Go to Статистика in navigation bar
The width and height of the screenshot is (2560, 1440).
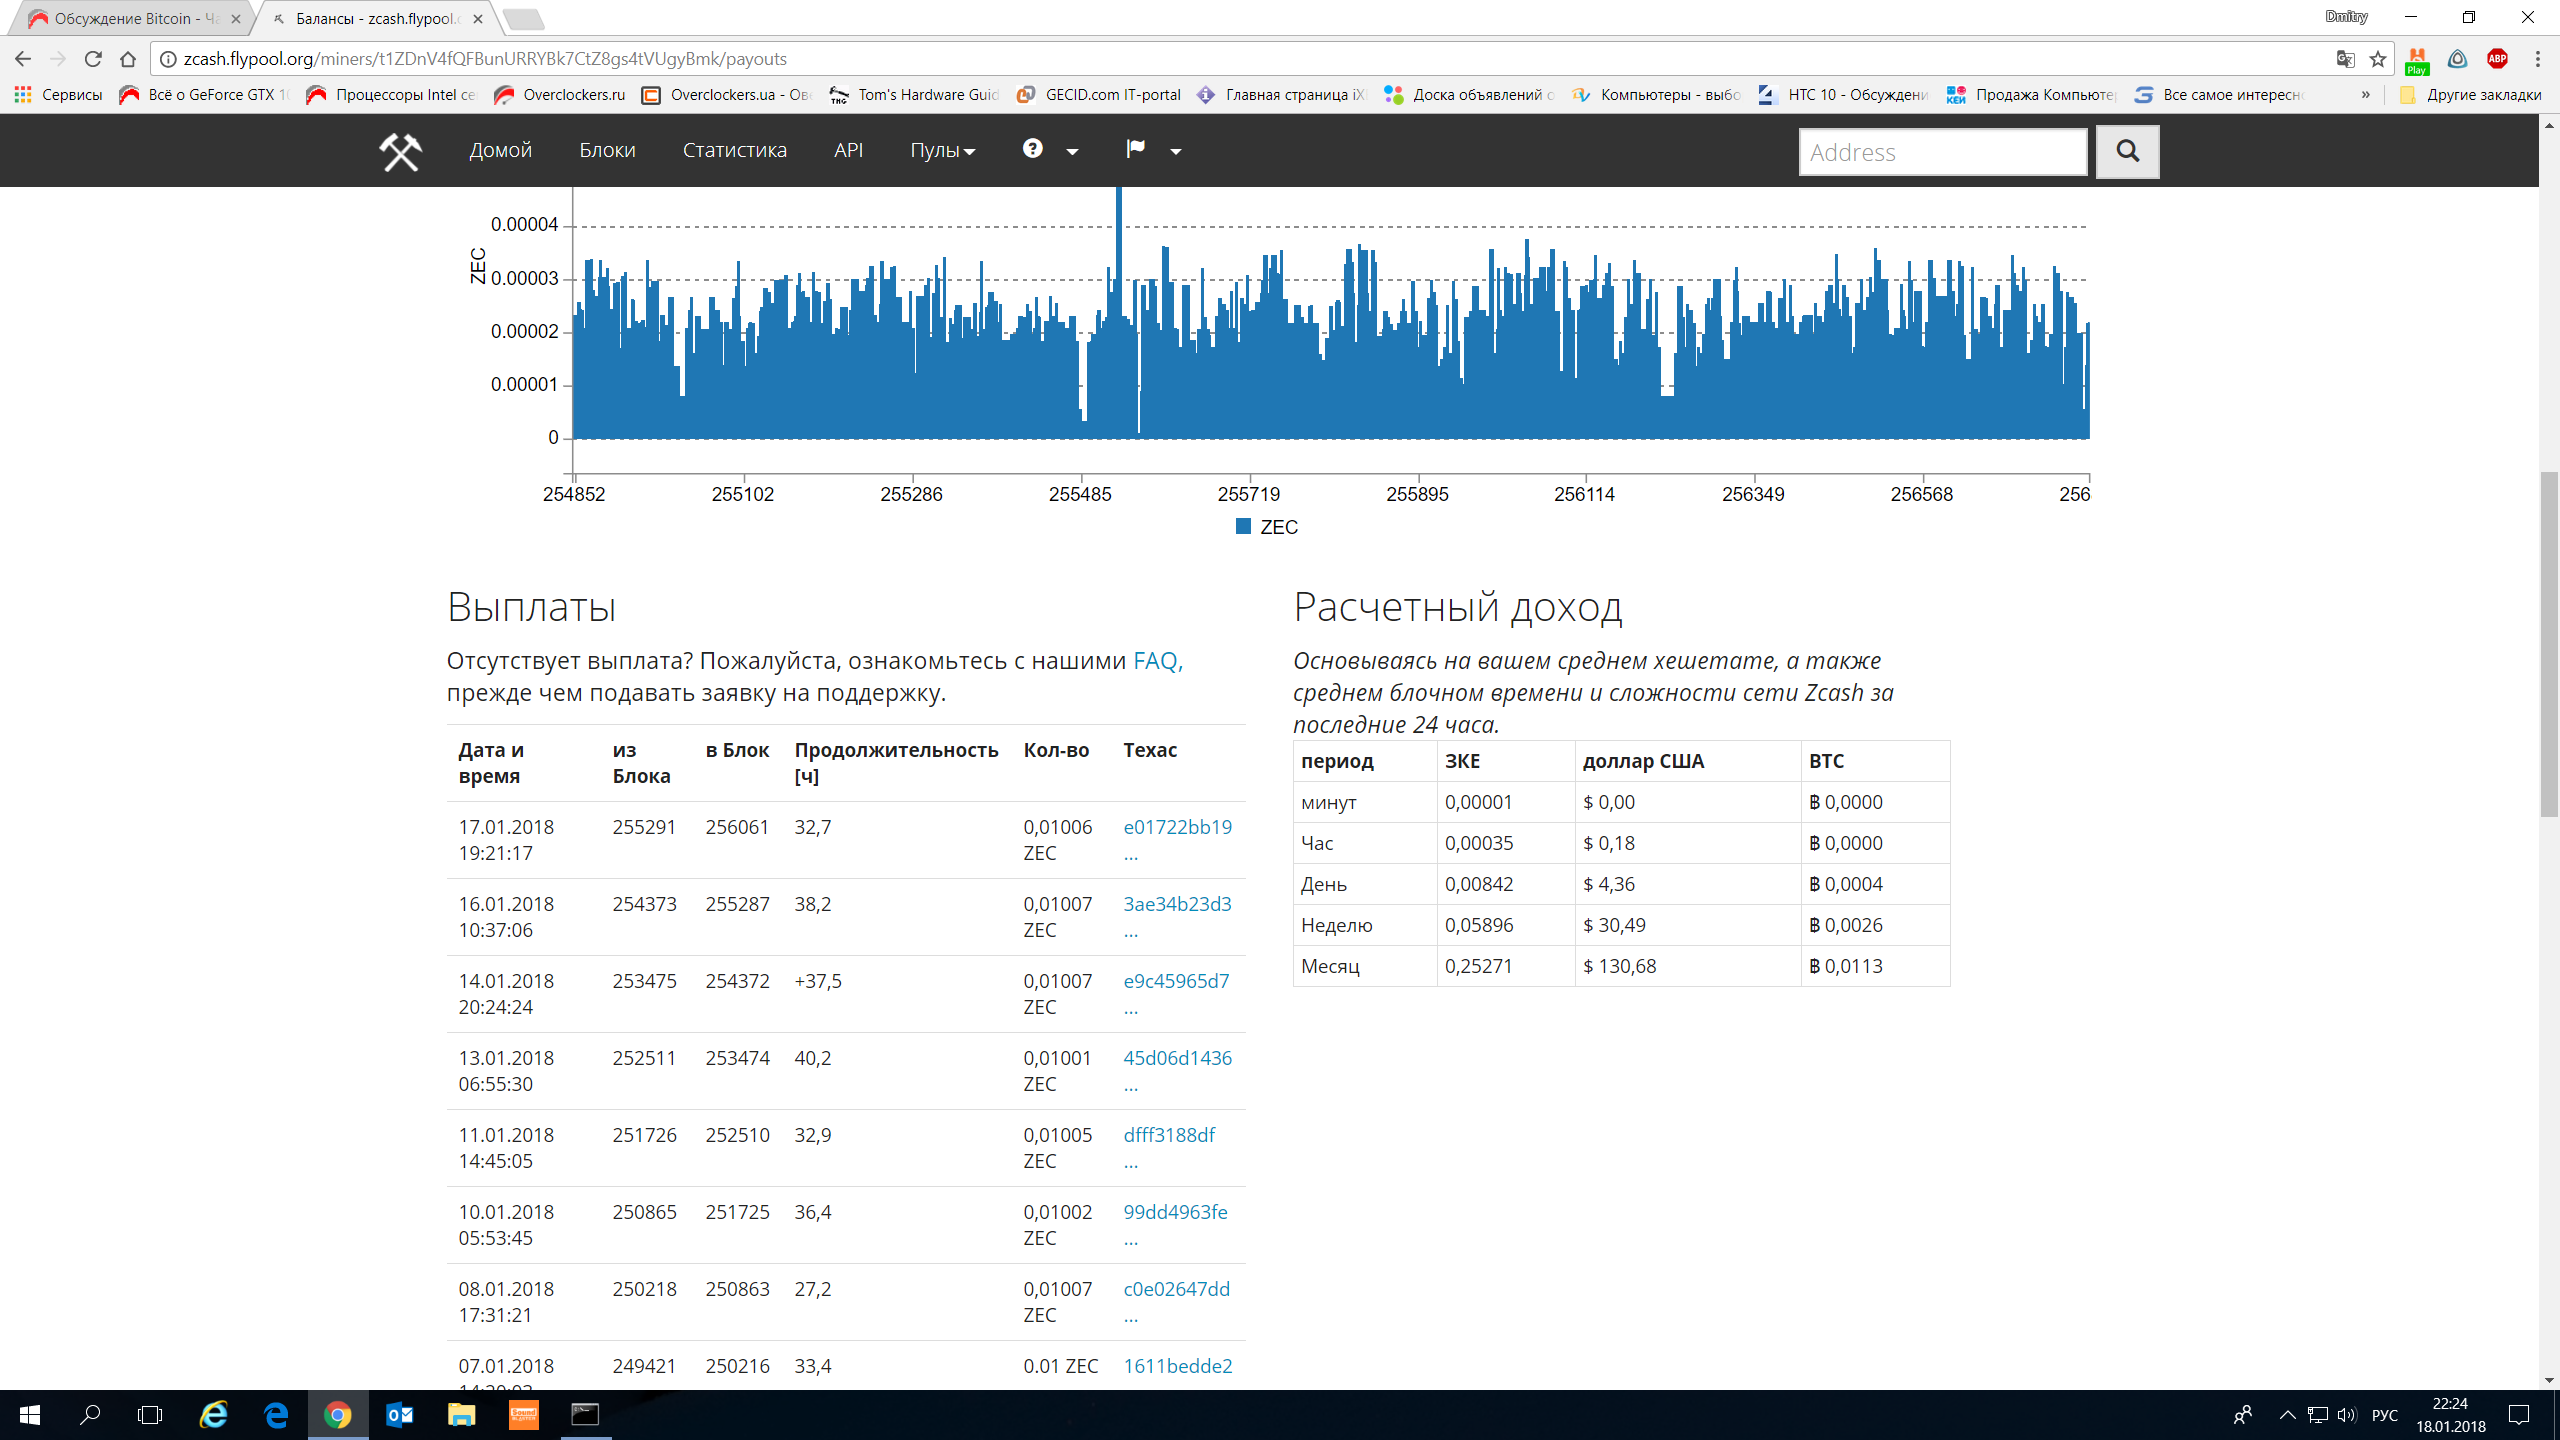click(x=734, y=150)
